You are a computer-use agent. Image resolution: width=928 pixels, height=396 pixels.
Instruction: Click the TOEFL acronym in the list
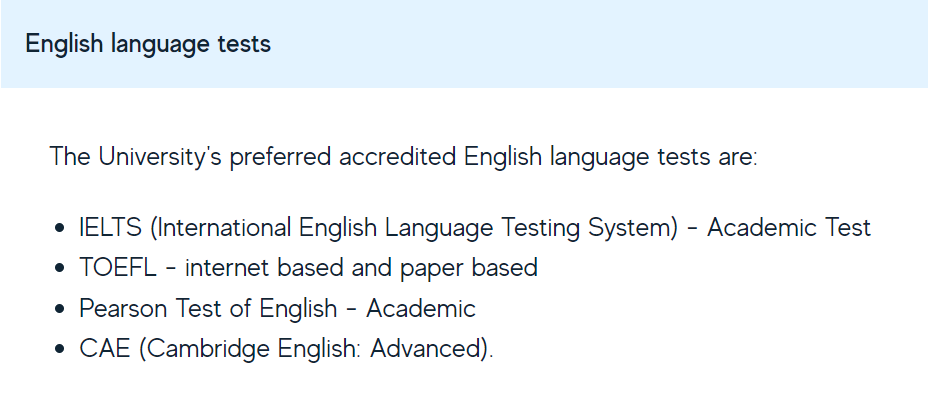118,268
